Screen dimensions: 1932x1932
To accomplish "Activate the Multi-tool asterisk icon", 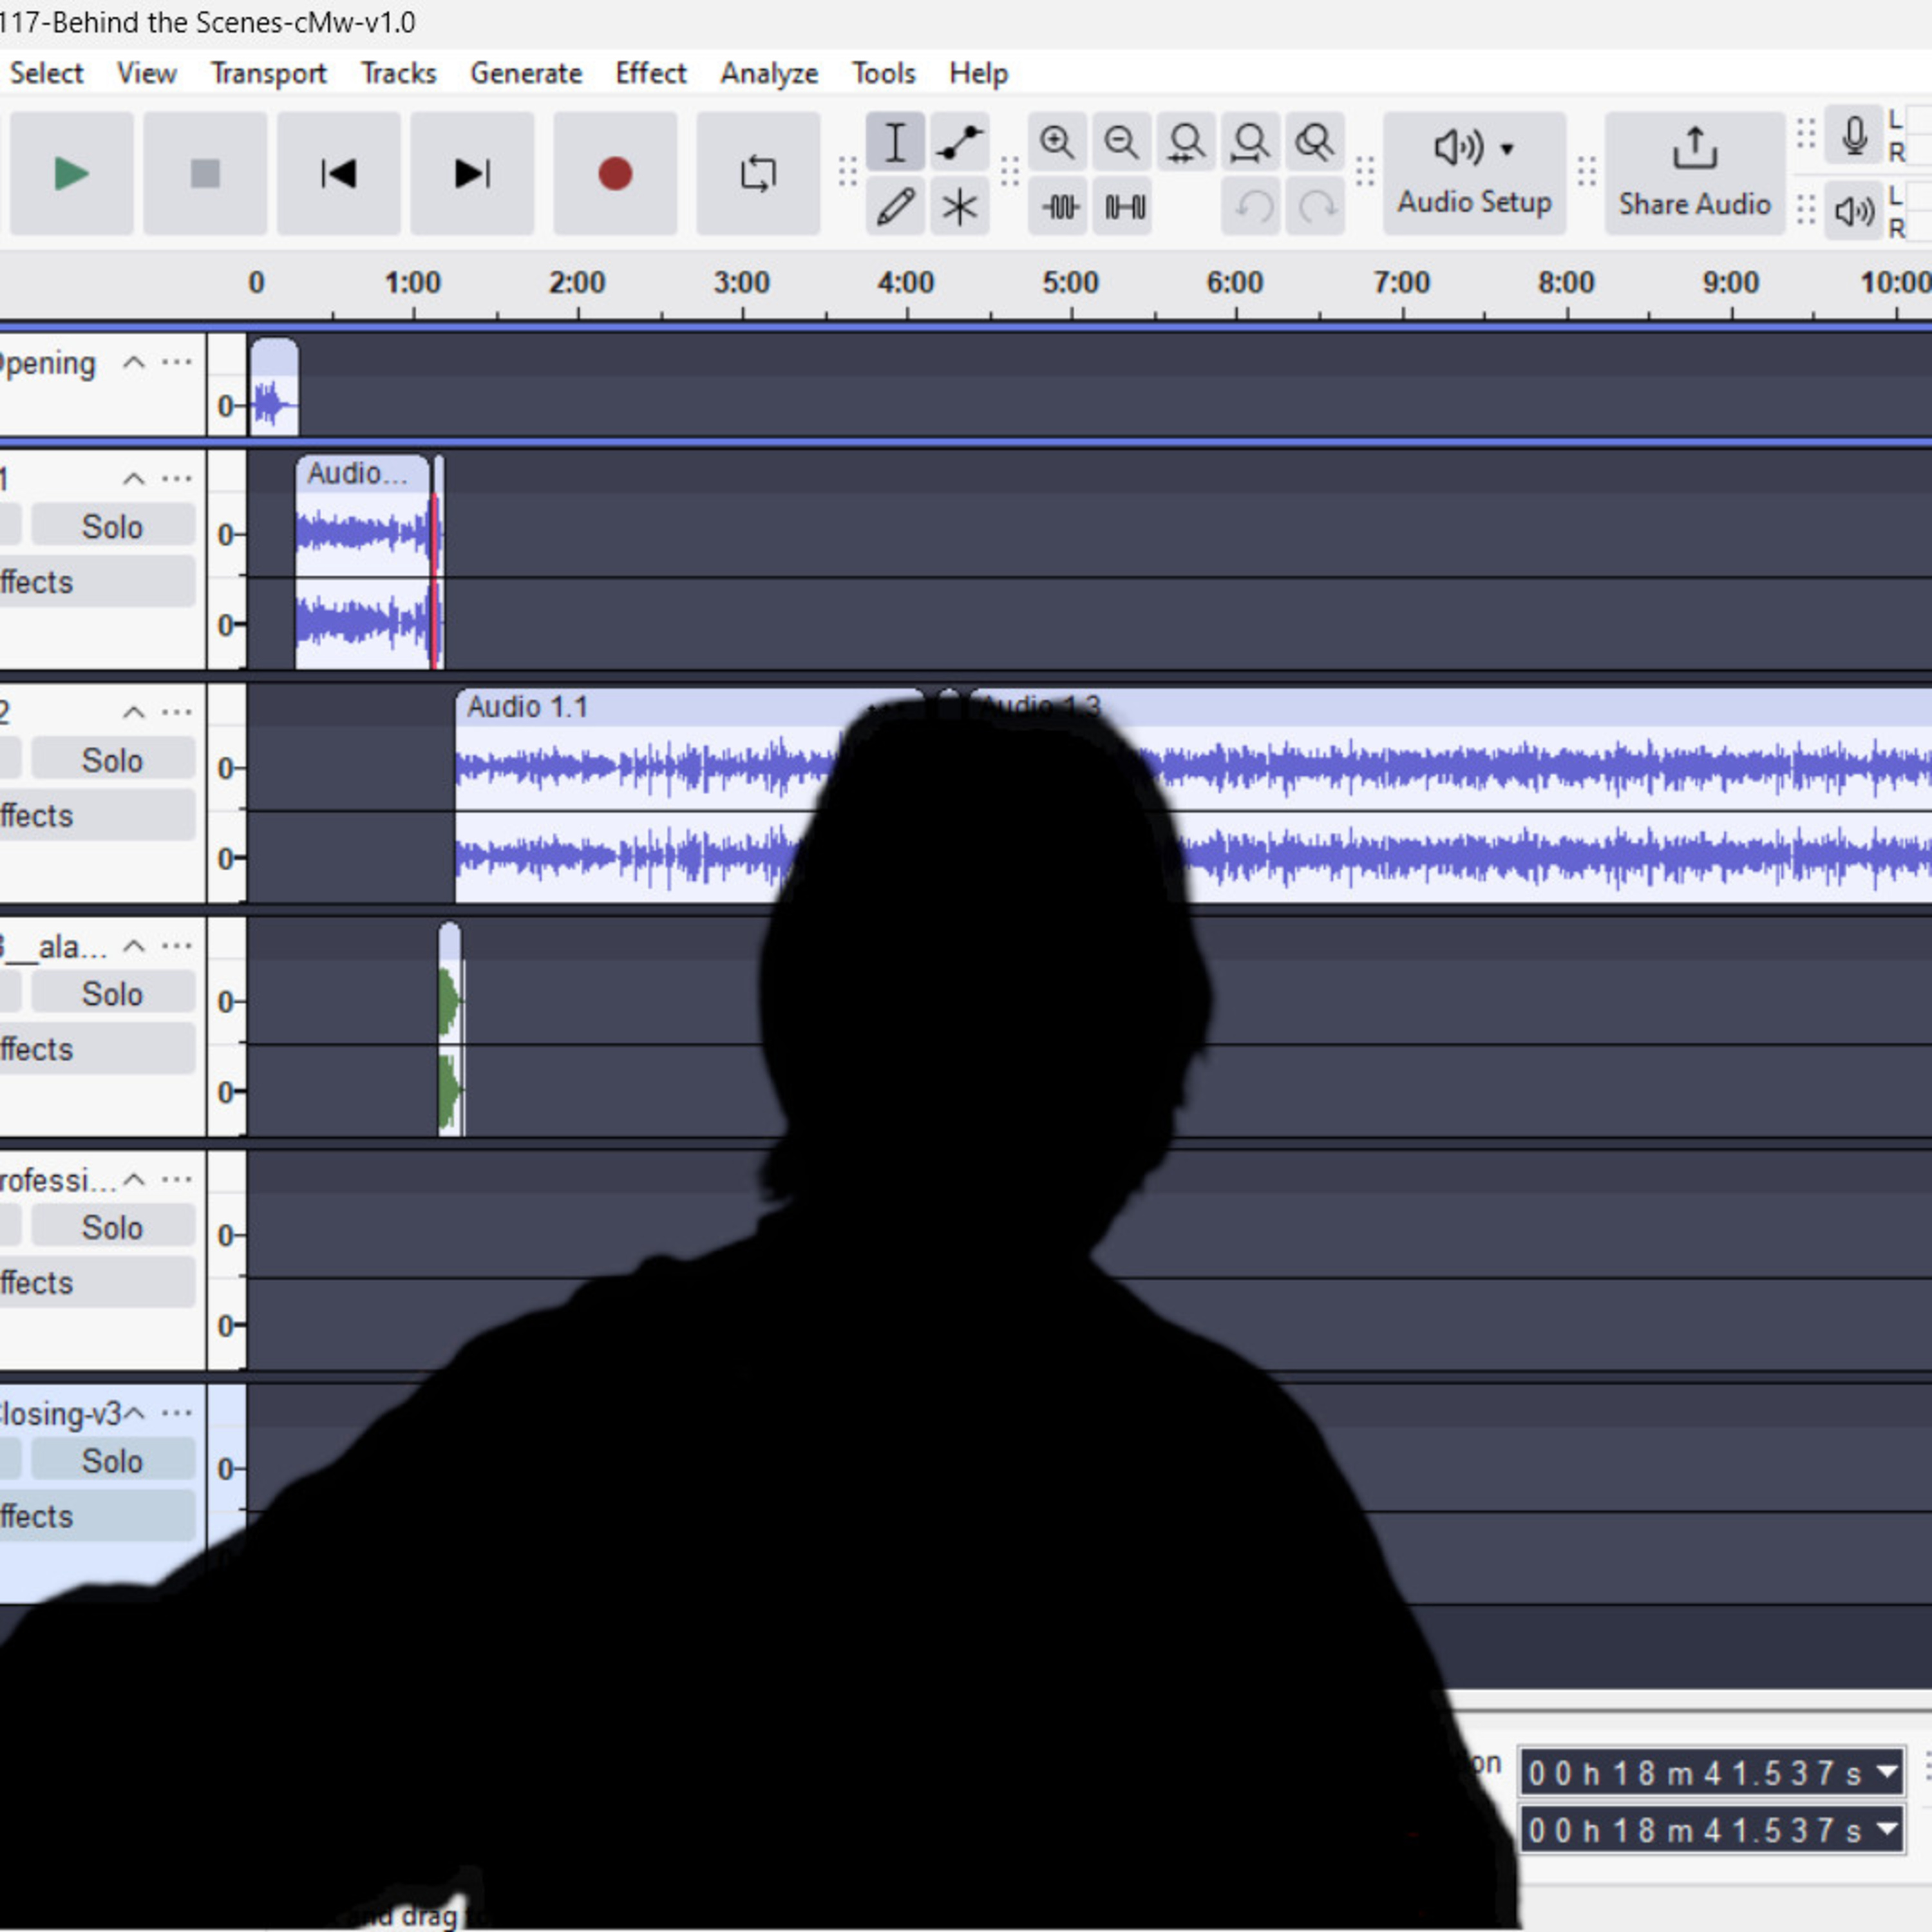I will point(959,207).
